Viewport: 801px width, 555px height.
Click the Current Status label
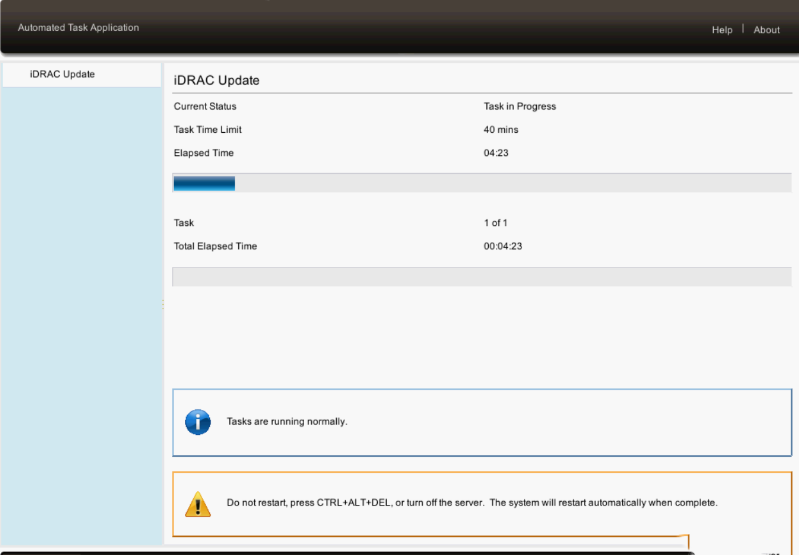click(205, 106)
